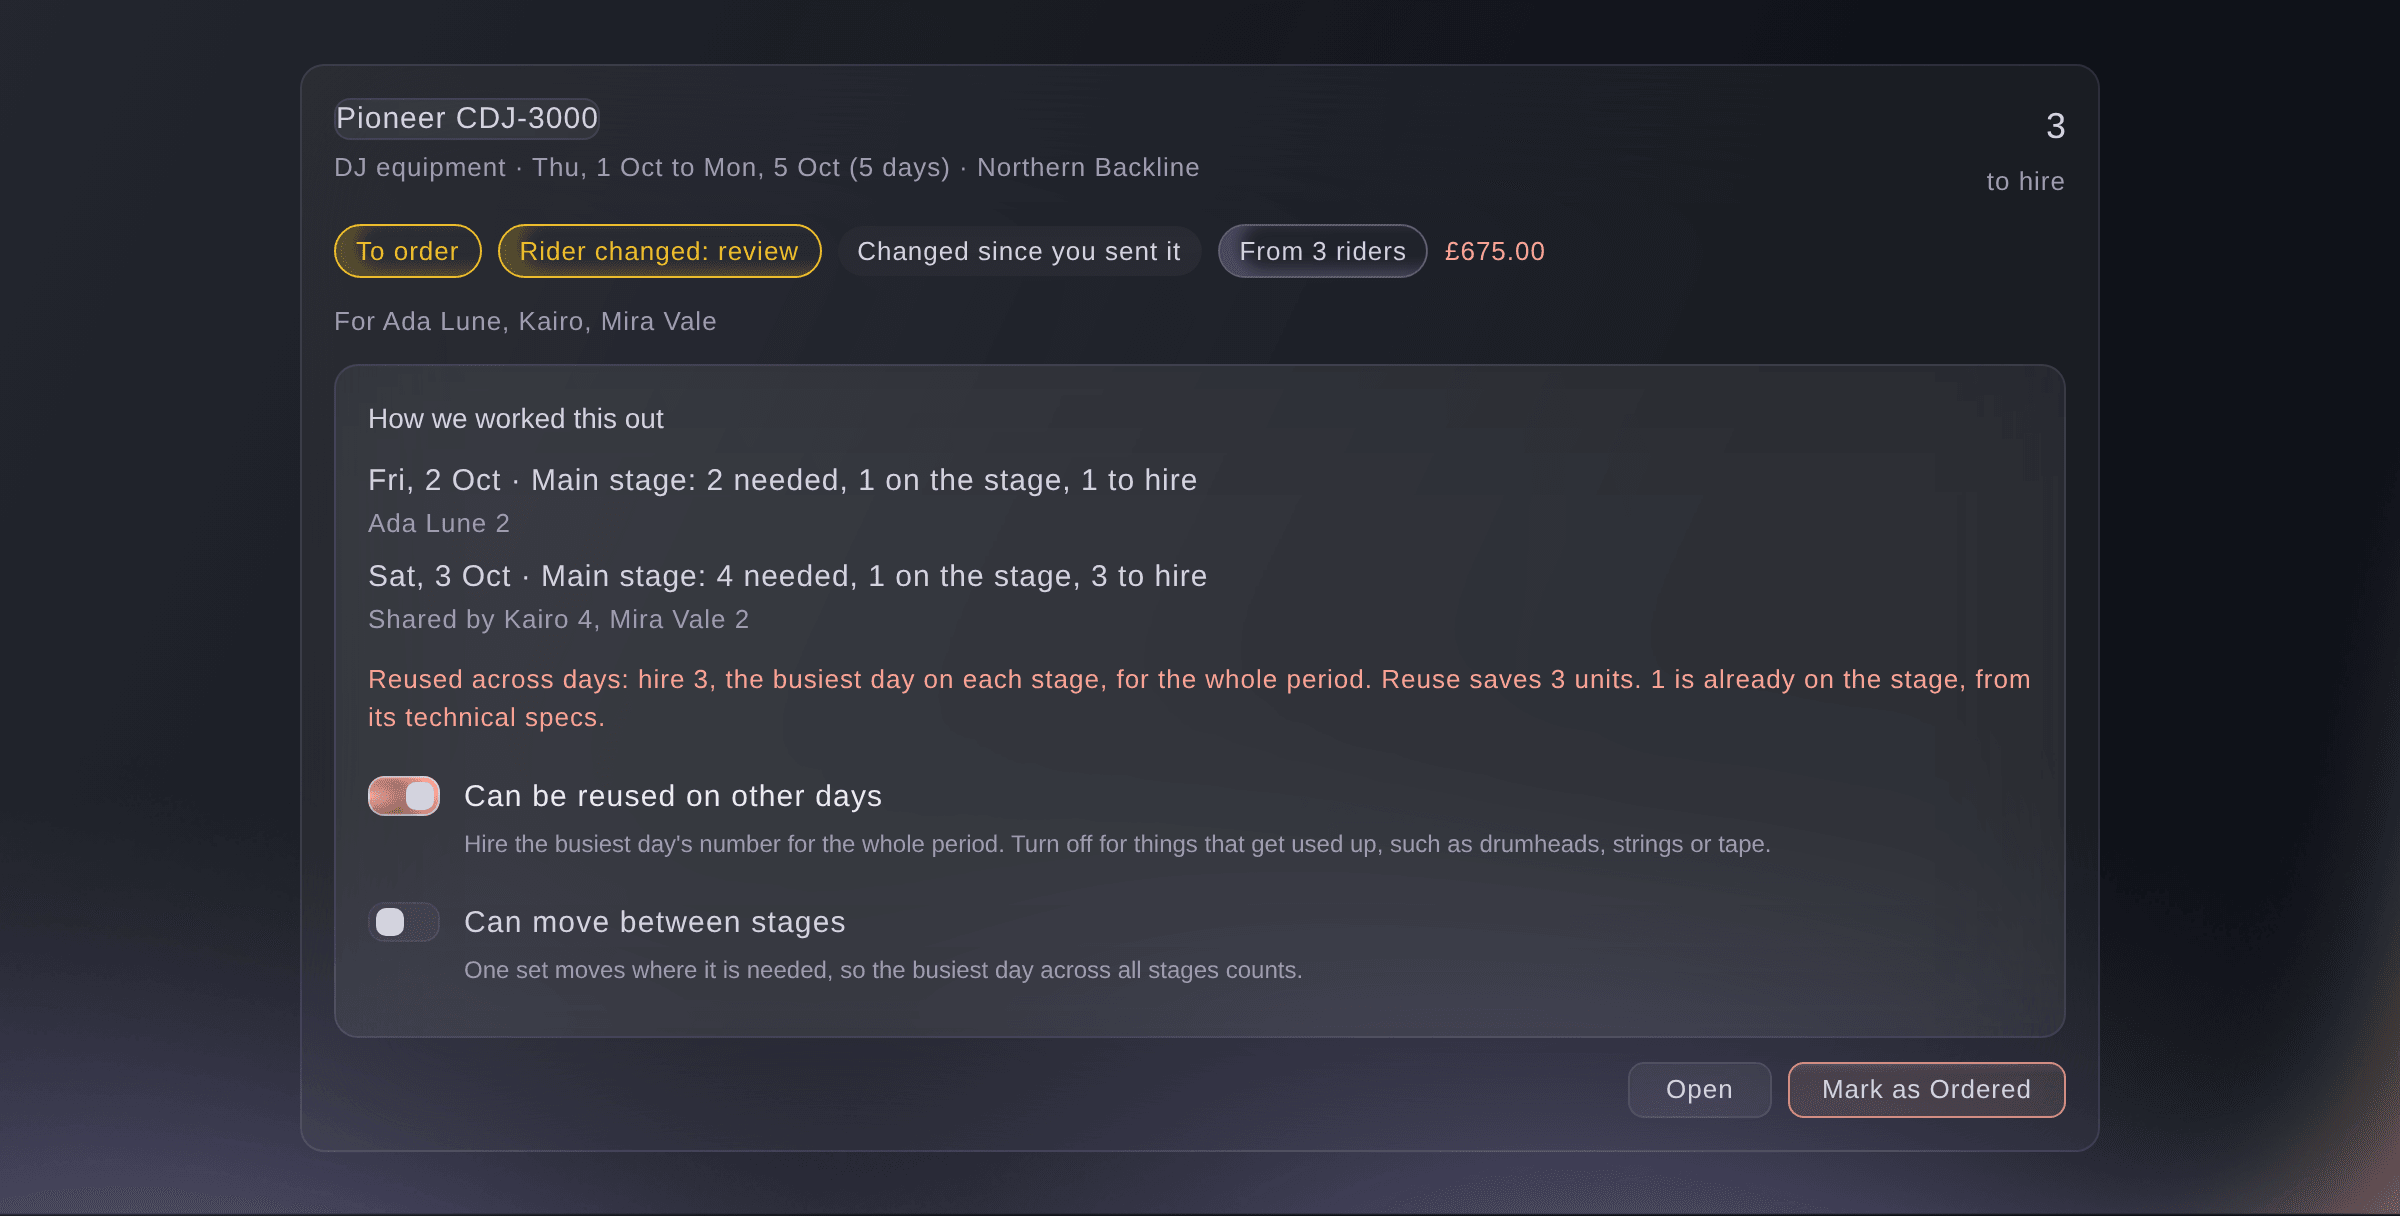The image size is (2400, 1216).
Task: Click the £675.00 price
Action: [1495, 251]
